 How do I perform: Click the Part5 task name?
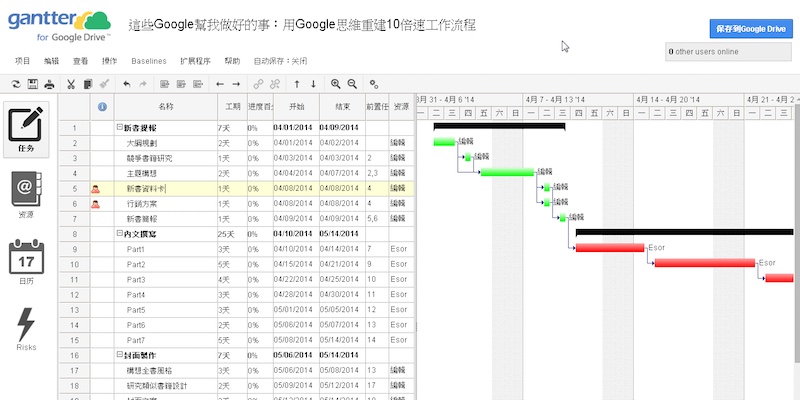coord(136,310)
